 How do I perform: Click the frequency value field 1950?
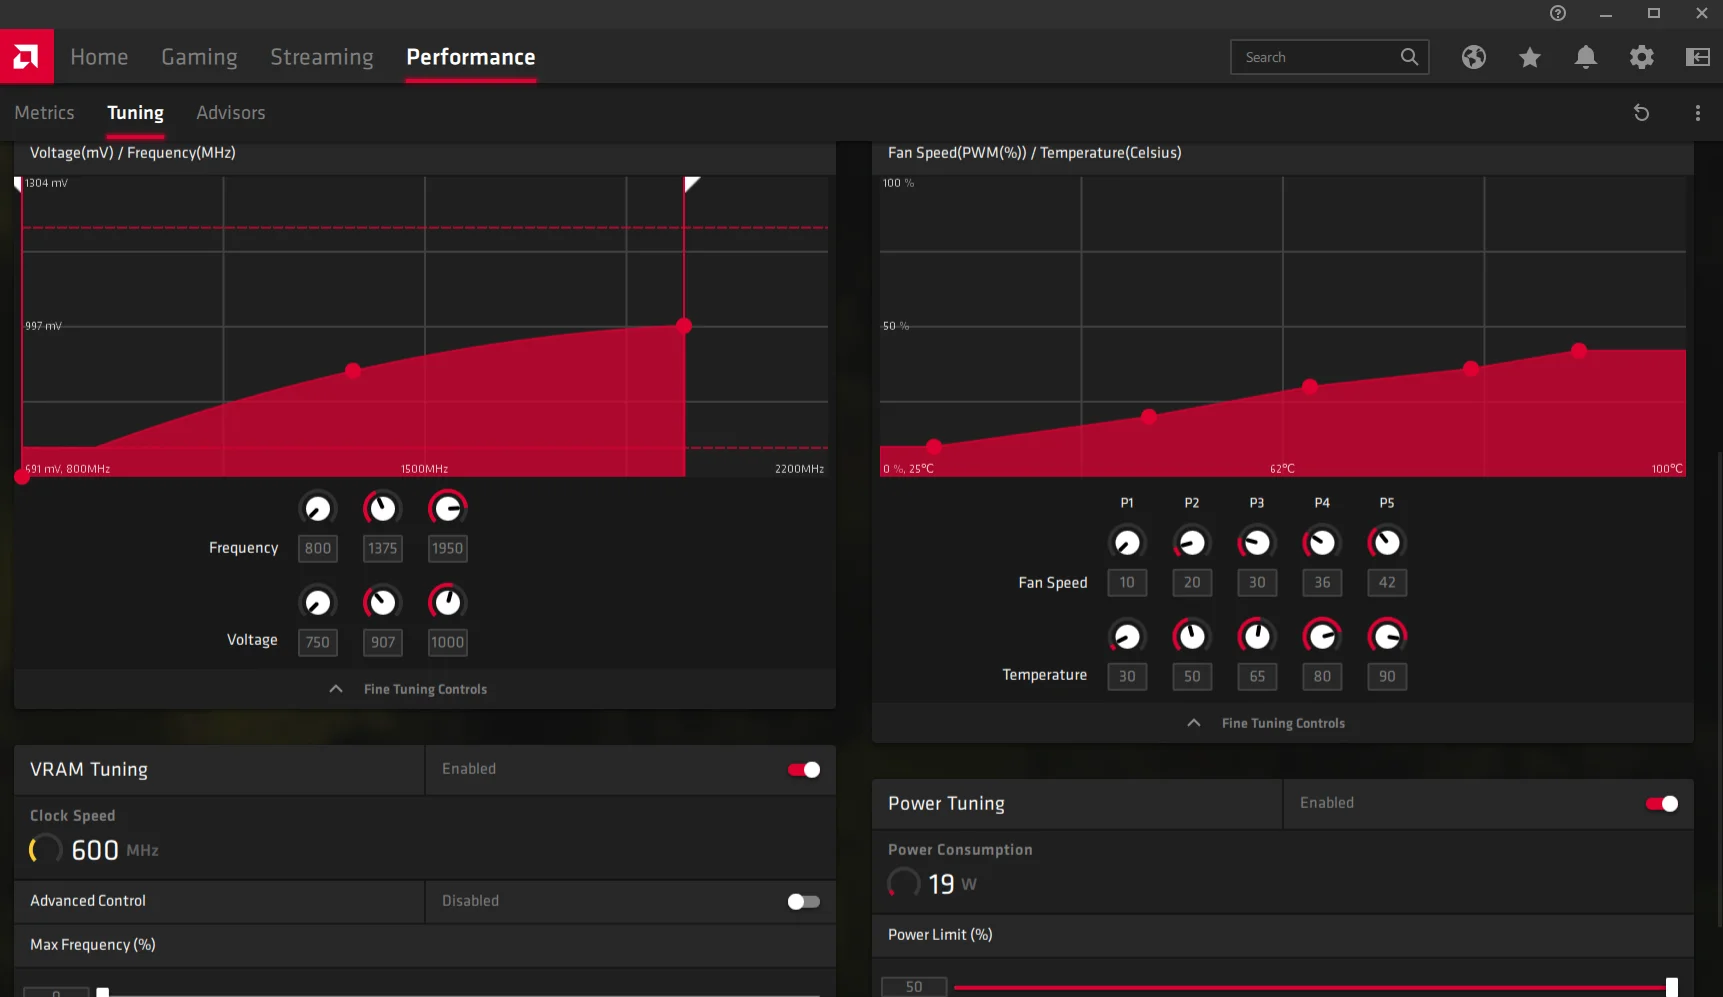tap(447, 548)
